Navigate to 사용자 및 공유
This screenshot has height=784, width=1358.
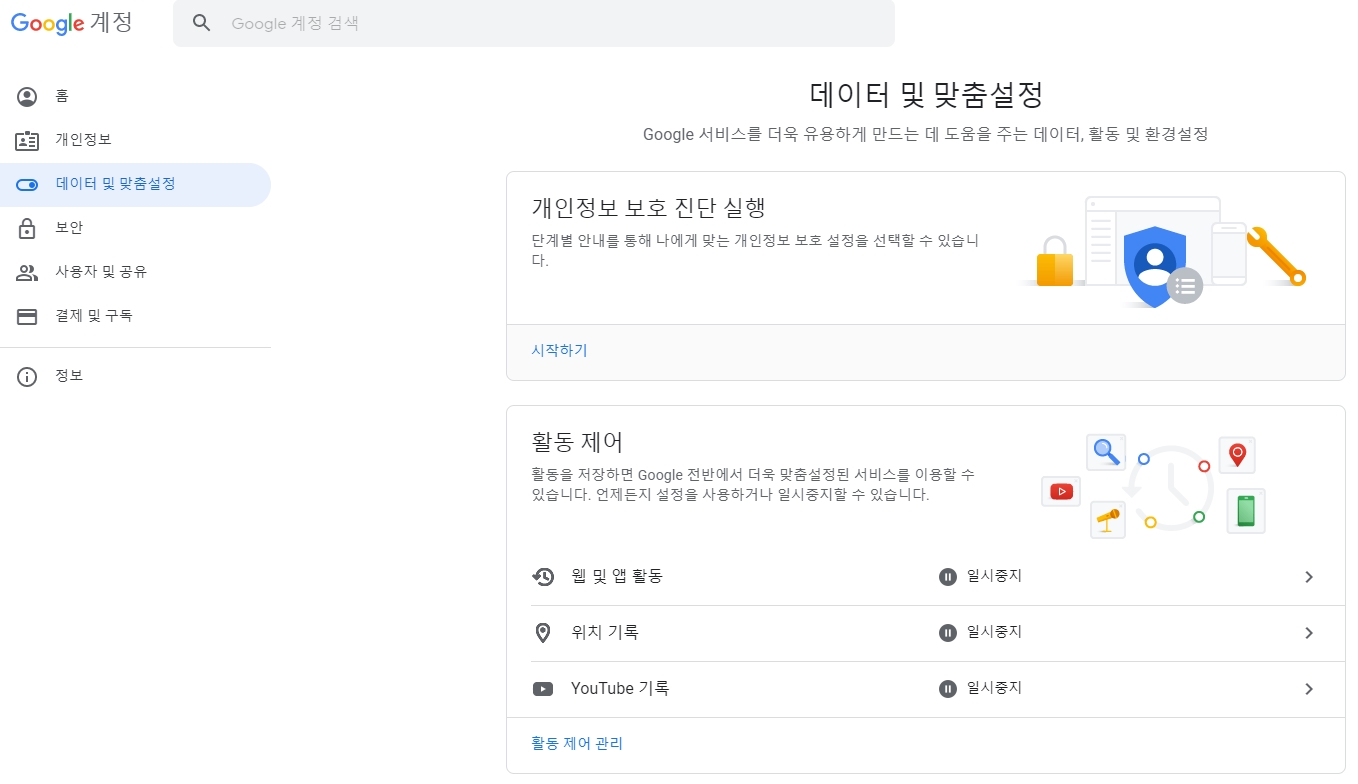pos(135,273)
